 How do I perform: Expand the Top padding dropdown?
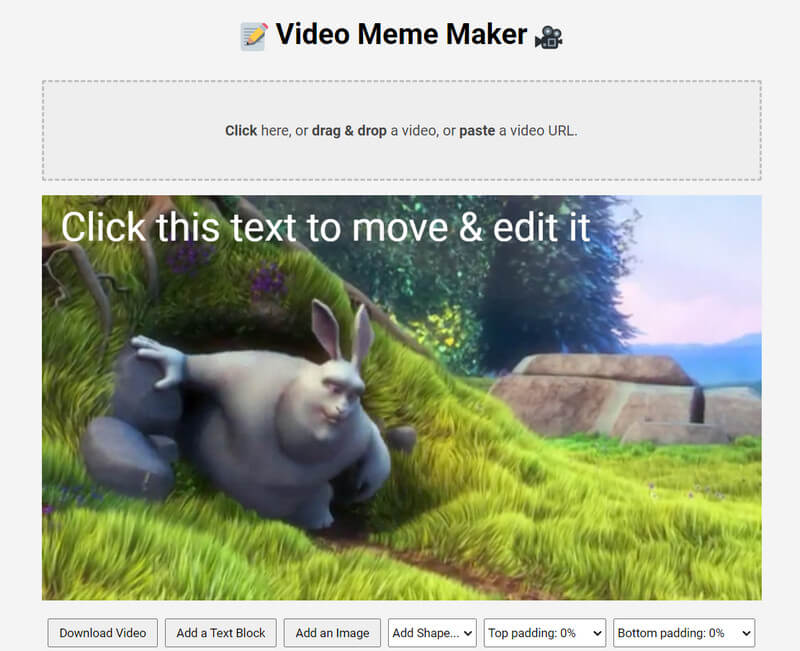[x=544, y=633]
